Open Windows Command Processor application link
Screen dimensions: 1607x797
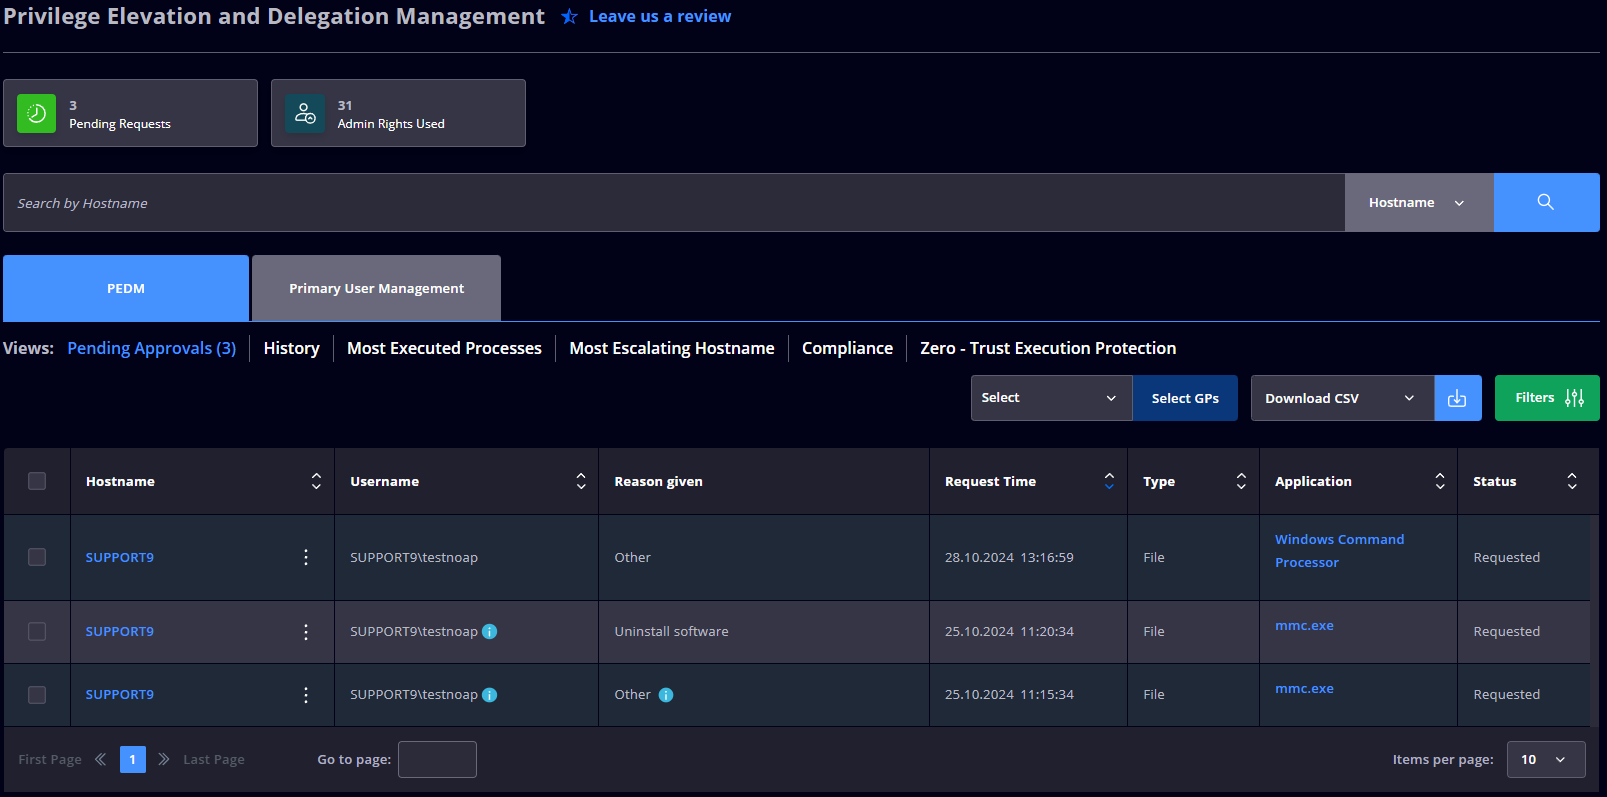[1339, 551]
